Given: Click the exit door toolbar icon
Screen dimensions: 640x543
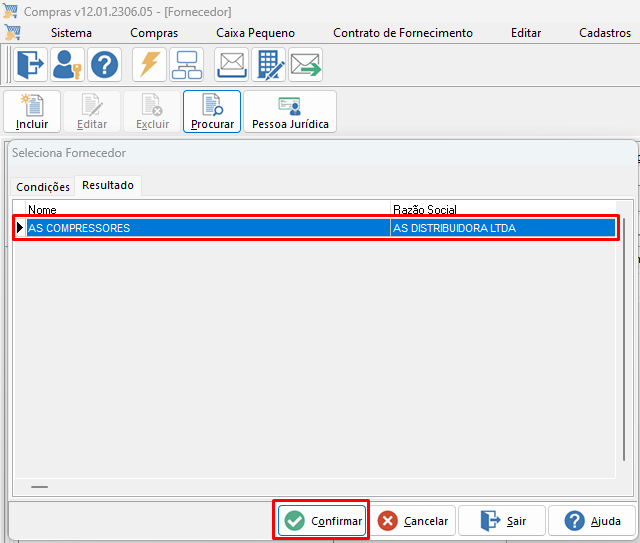Looking at the screenshot, I should pos(31,65).
